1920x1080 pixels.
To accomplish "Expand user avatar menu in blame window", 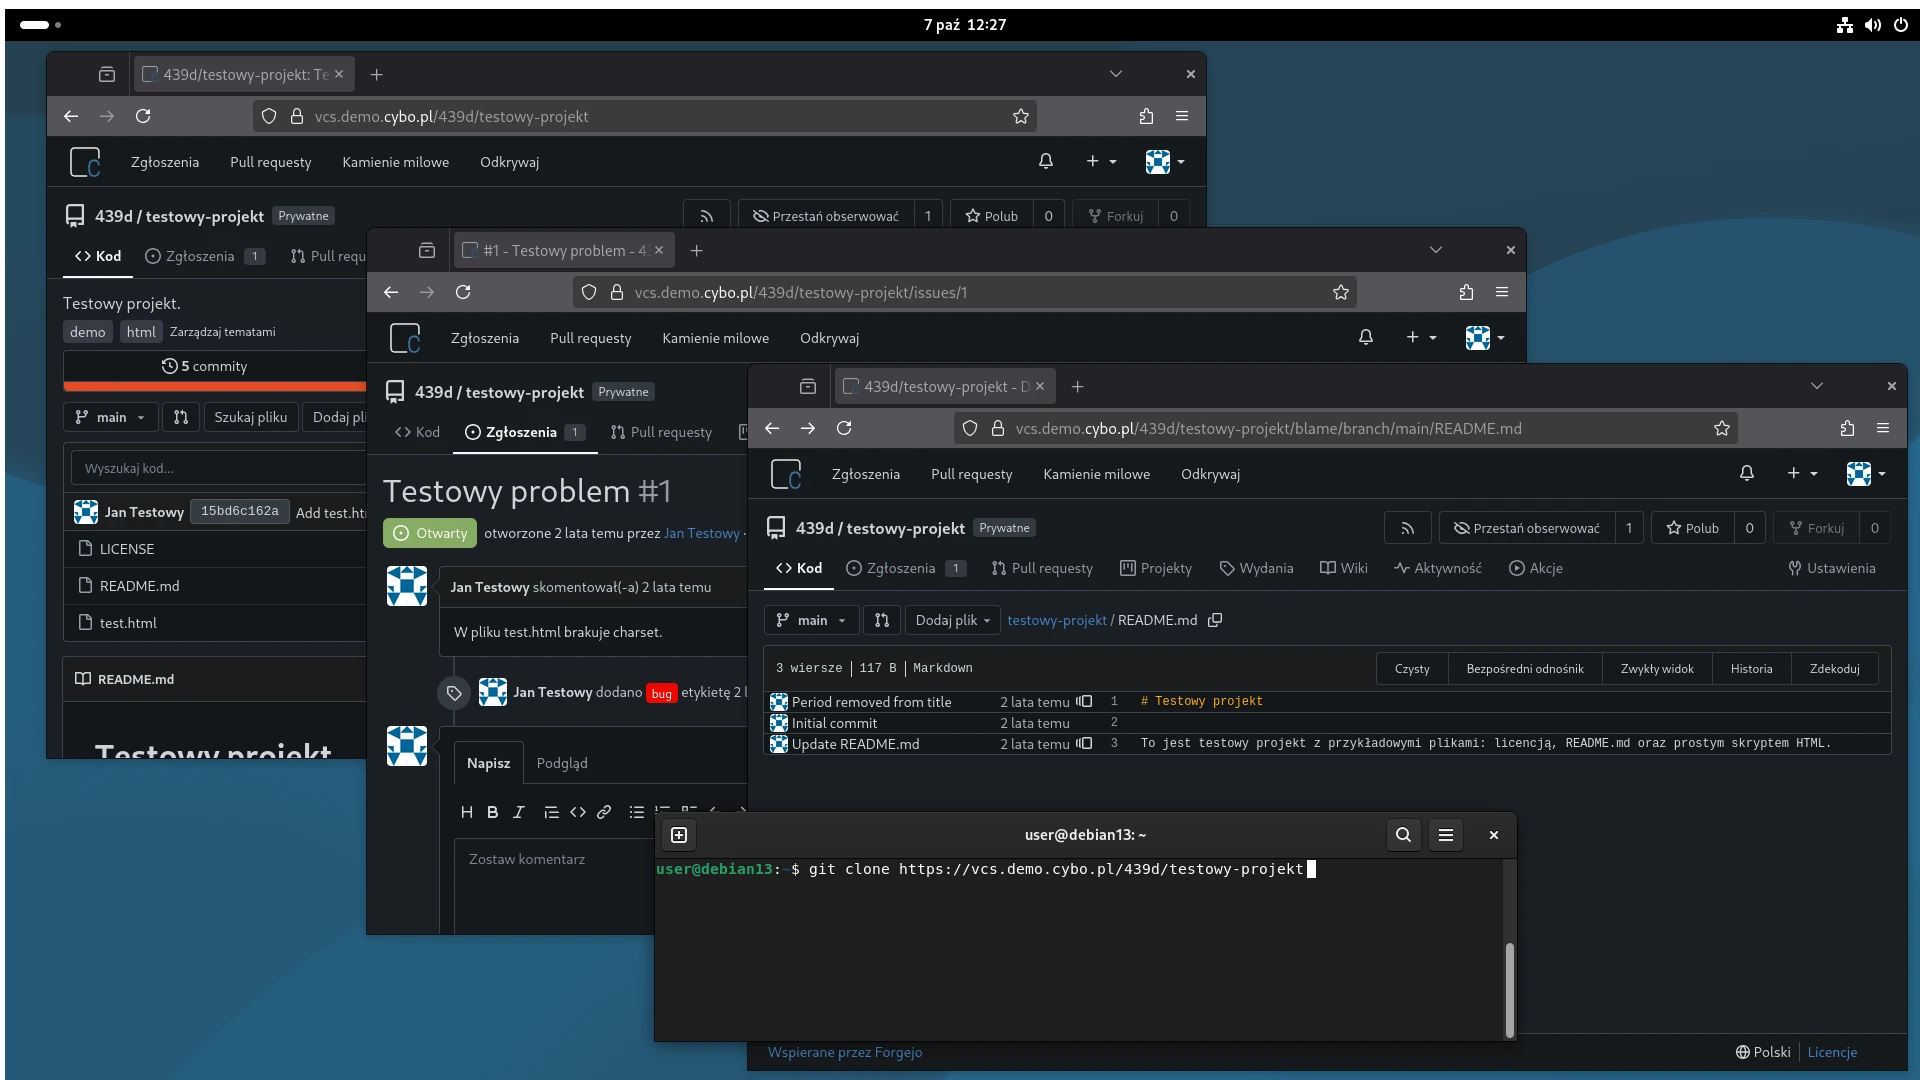I will click(1865, 474).
